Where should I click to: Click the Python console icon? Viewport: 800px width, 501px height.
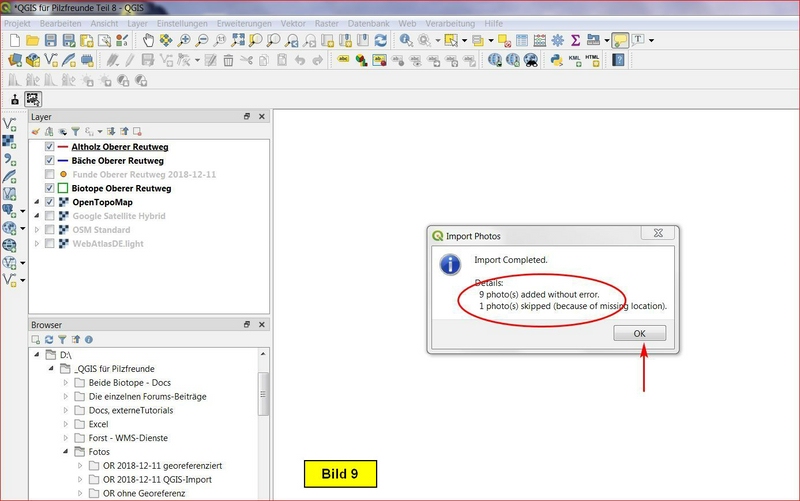pyautogui.click(x=557, y=60)
